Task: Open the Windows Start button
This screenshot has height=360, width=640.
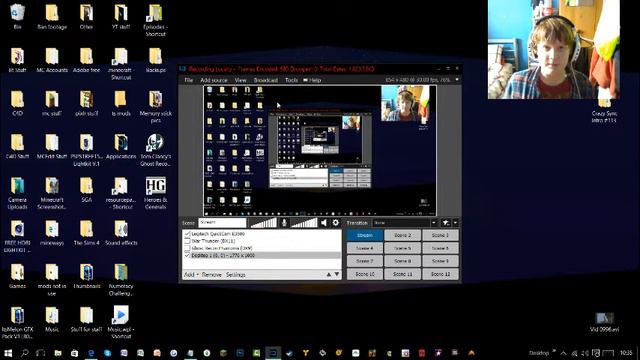Action: click(x=8, y=353)
